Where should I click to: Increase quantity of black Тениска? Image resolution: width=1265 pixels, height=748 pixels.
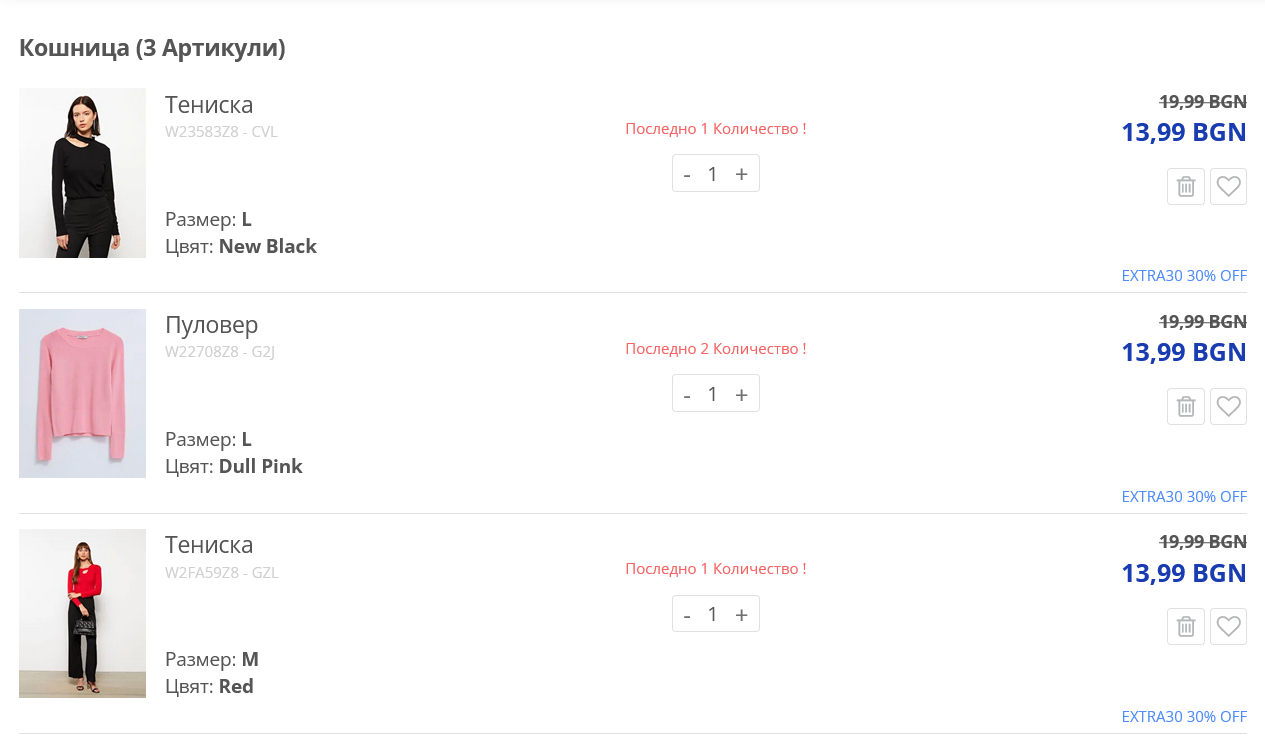741,174
